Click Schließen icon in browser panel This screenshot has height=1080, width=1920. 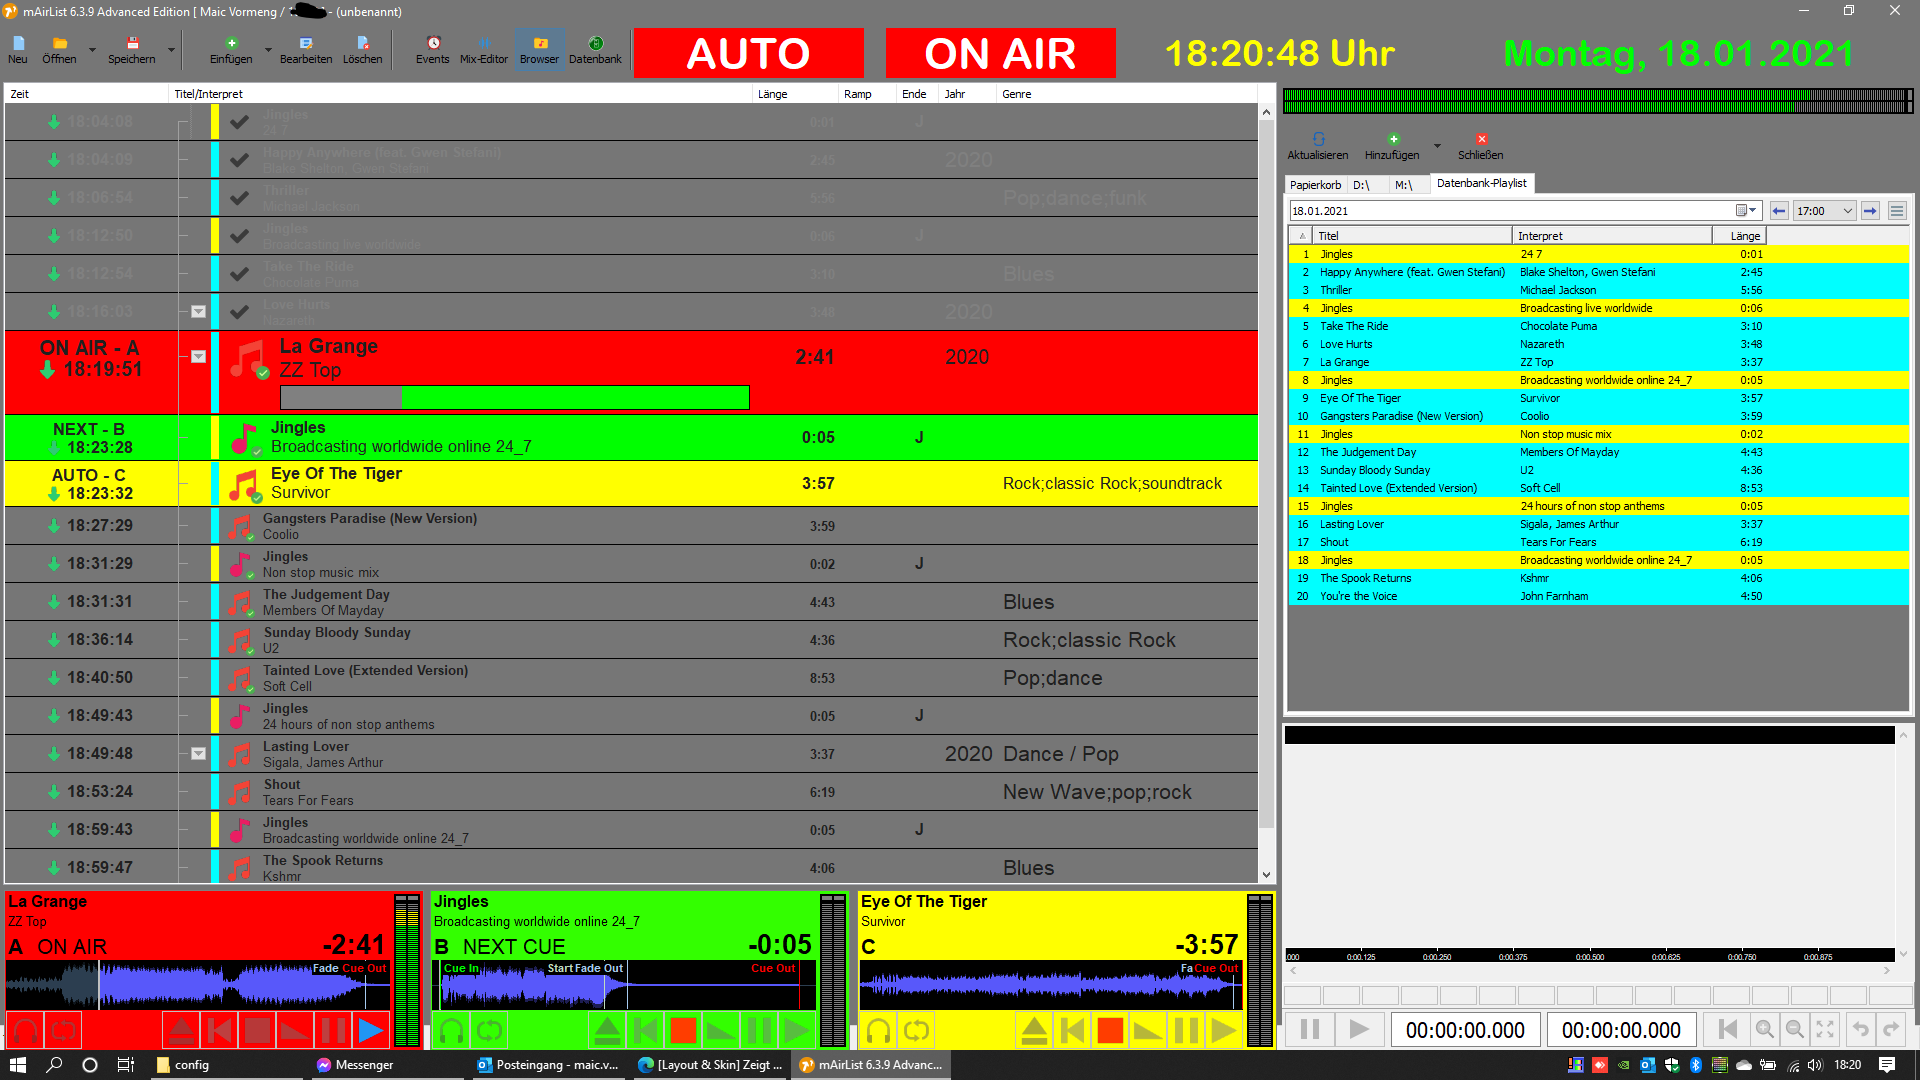tap(1480, 145)
